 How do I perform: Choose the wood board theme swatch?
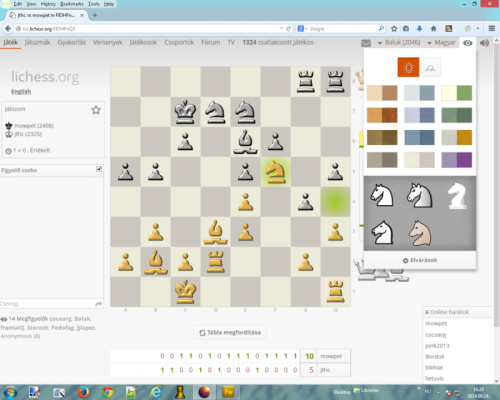[x=382, y=115]
